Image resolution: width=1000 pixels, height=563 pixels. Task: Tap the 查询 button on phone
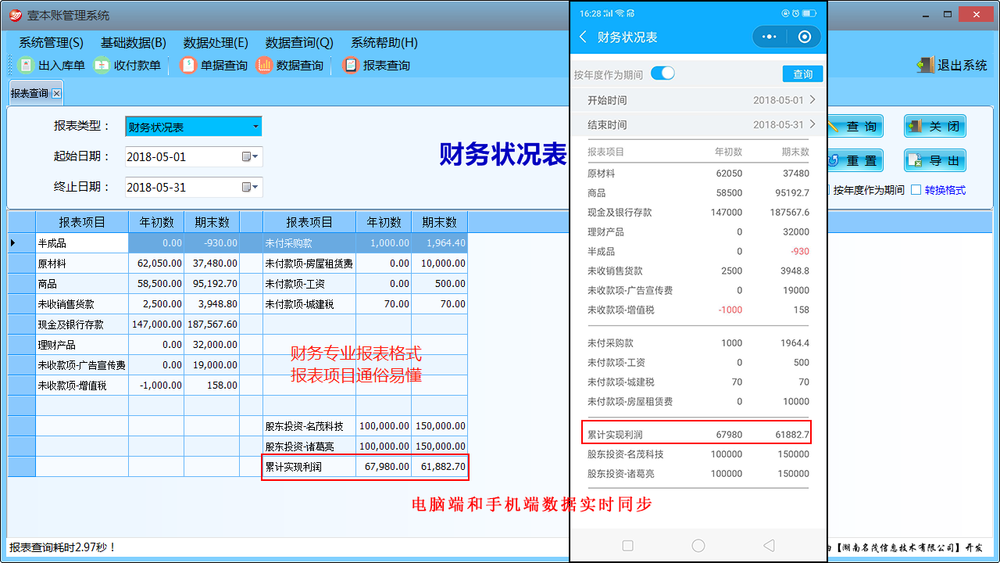802,74
